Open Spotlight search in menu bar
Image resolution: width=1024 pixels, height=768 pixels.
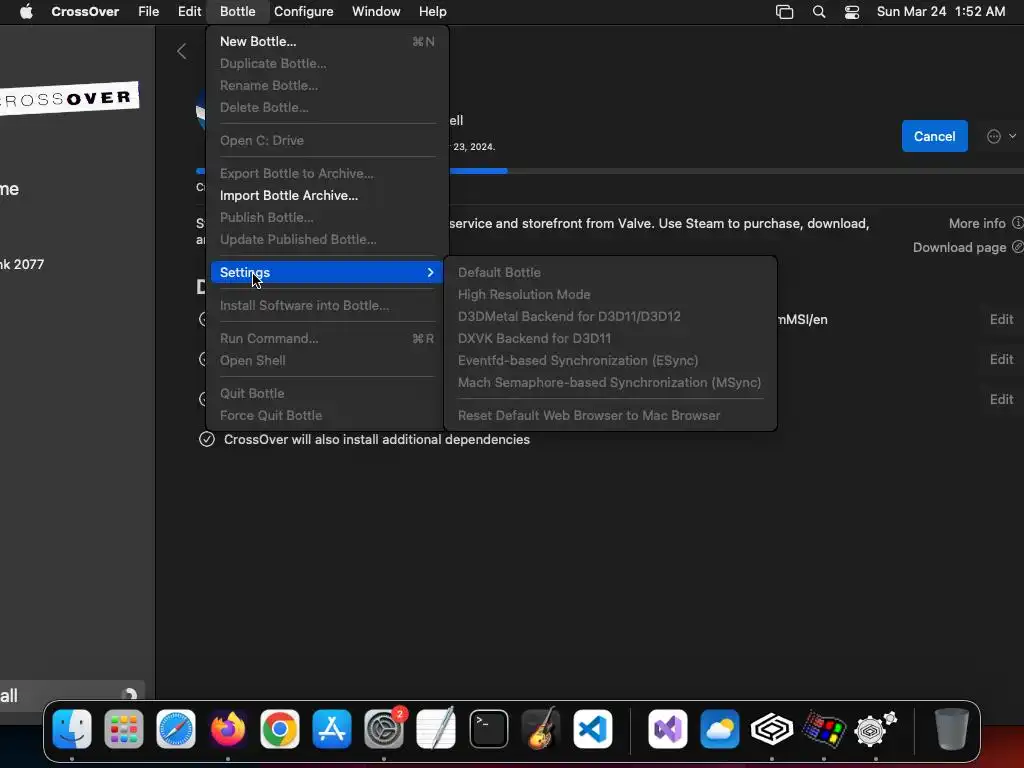click(819, 12)
